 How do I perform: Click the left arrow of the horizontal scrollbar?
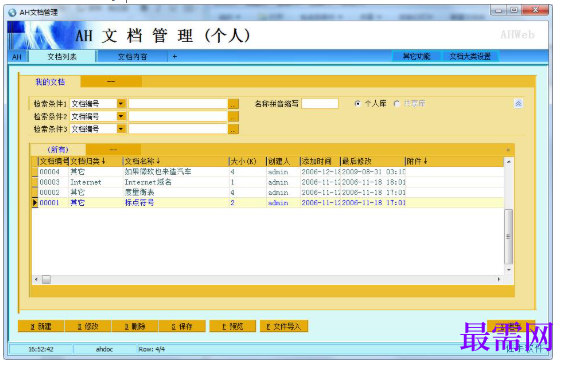(36, 279)
